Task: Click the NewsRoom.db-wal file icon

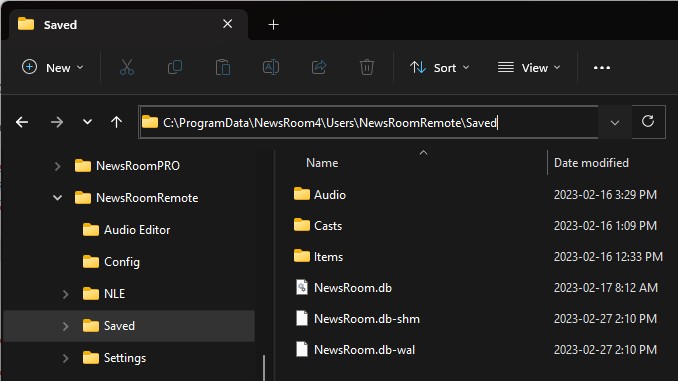Action: click(x=302, y=349)
